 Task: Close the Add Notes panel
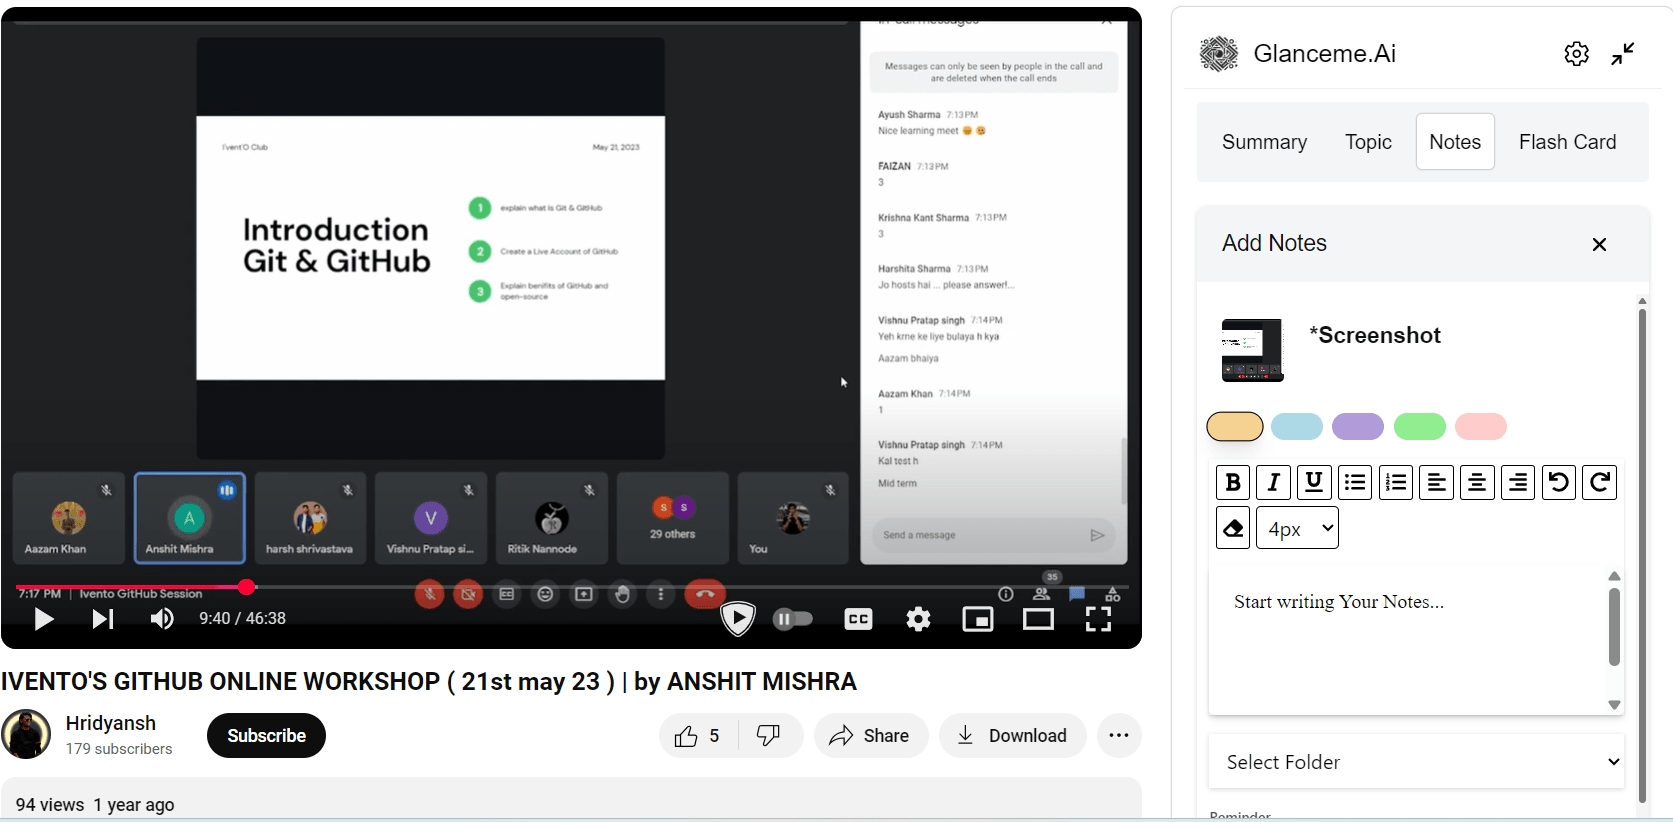click(x=1599, y=245)
